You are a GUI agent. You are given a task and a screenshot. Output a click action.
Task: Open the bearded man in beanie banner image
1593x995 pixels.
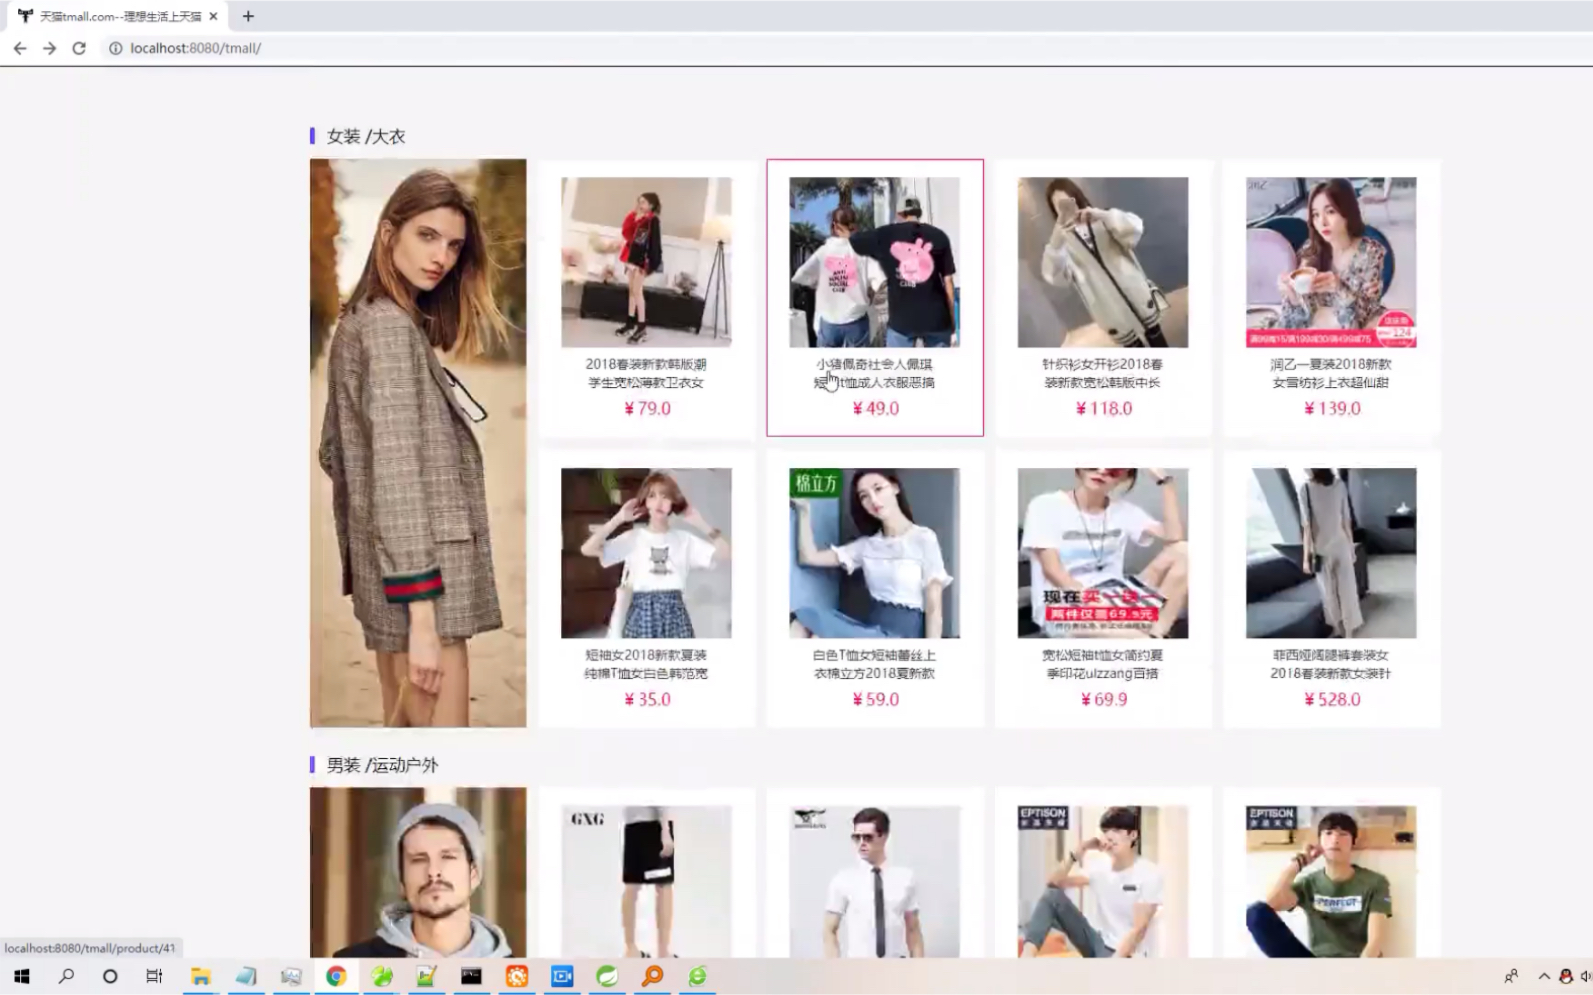tap(418, 872)
